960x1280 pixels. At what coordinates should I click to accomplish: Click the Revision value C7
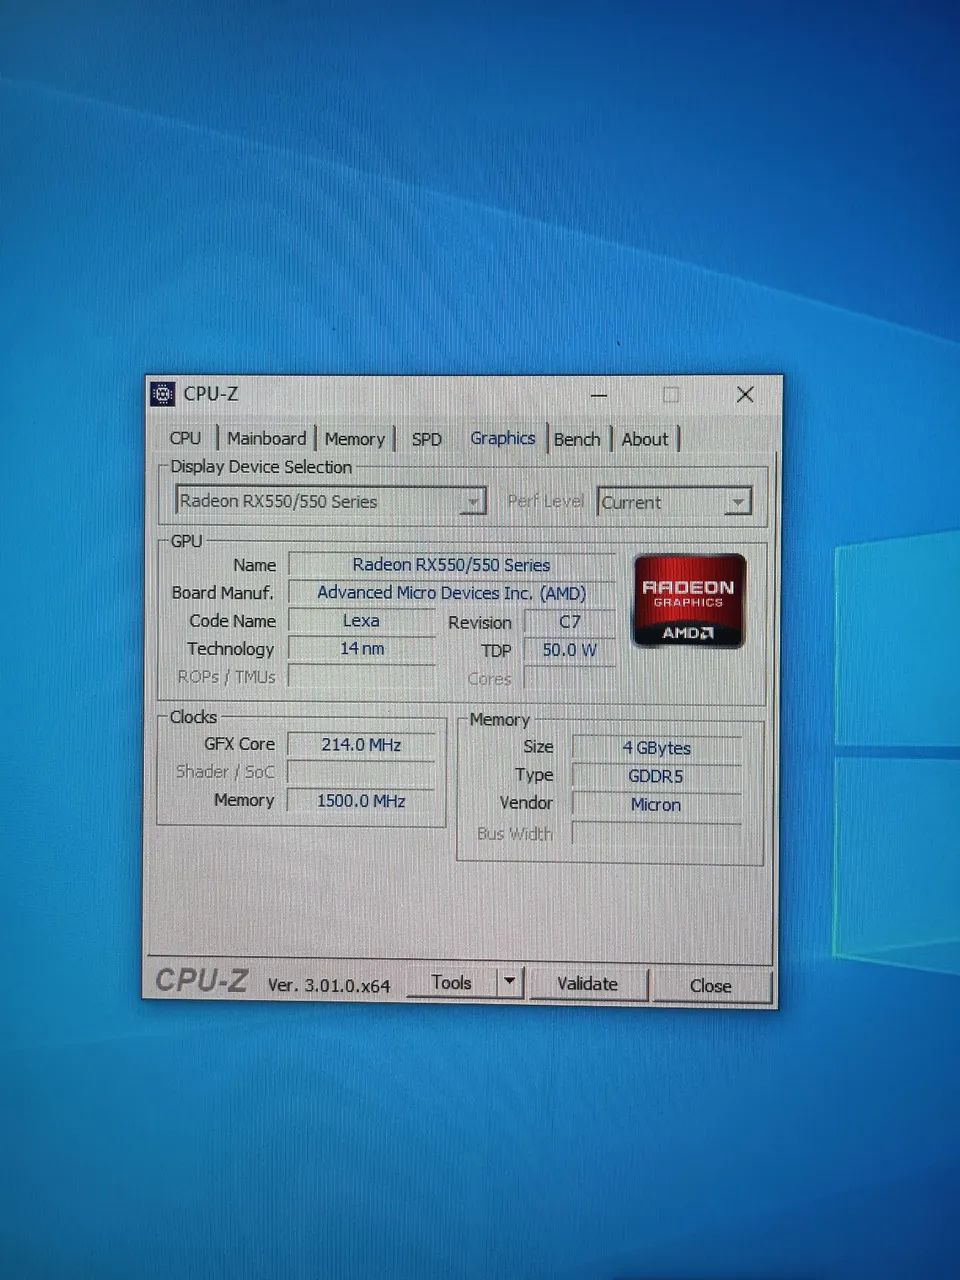[x=569, y=622]
